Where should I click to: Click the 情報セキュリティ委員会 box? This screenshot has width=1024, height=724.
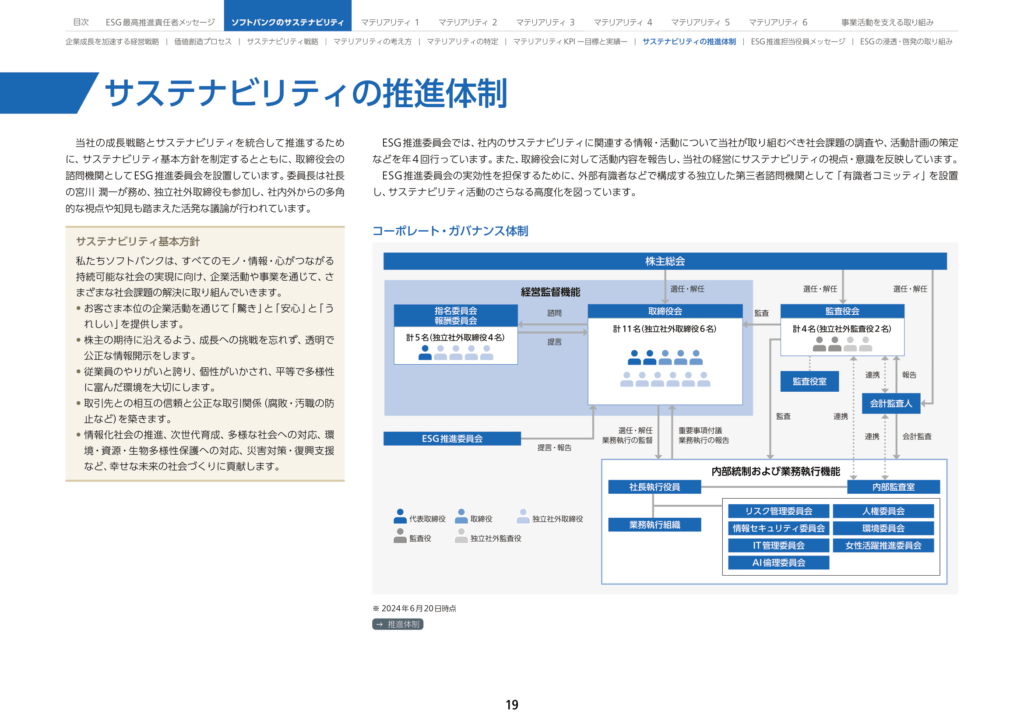(778, 528)
